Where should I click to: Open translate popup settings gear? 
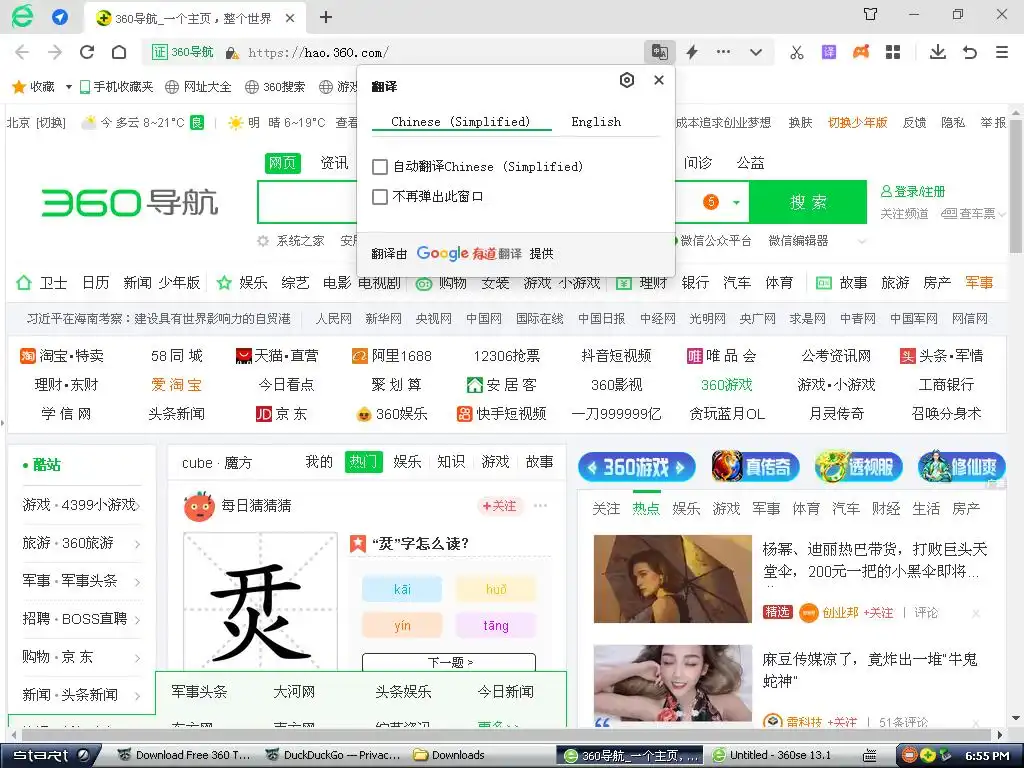point(627,80)
